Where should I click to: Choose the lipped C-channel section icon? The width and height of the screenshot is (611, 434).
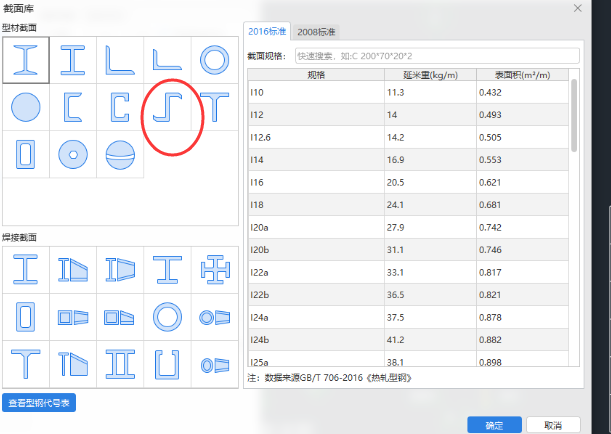pyautogui.click(x=120, y=107)
